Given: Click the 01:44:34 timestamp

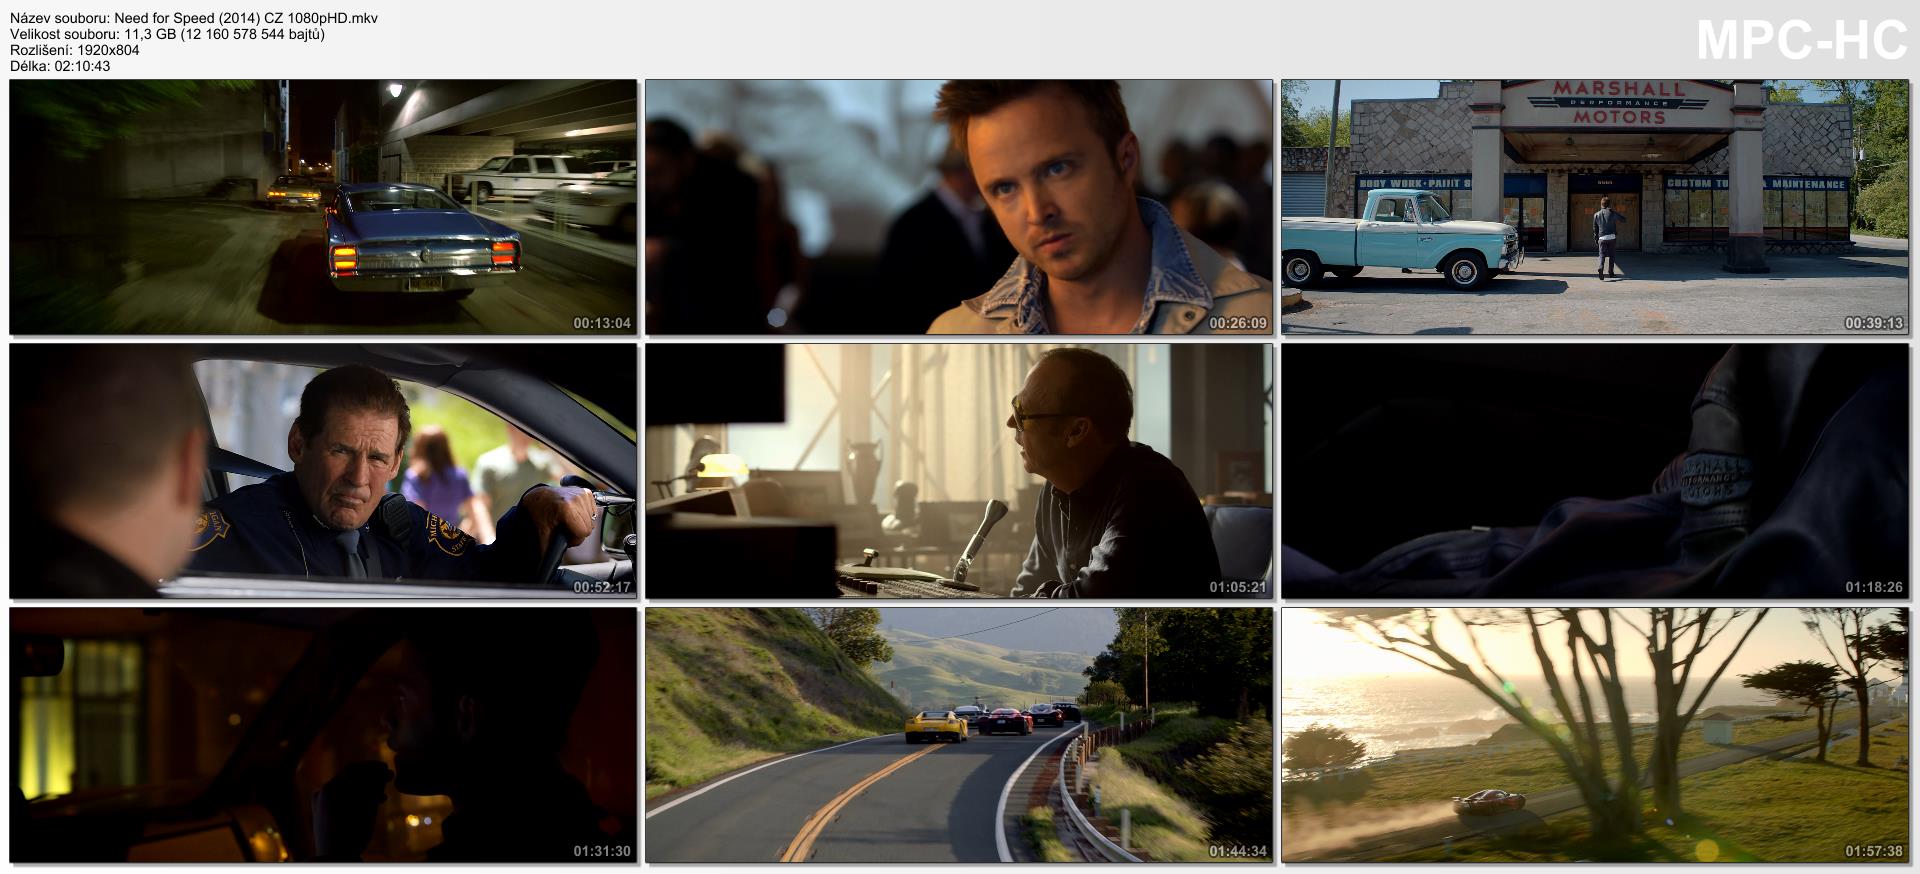Looking at the screenshot, I should click(x=1238, y=852).
